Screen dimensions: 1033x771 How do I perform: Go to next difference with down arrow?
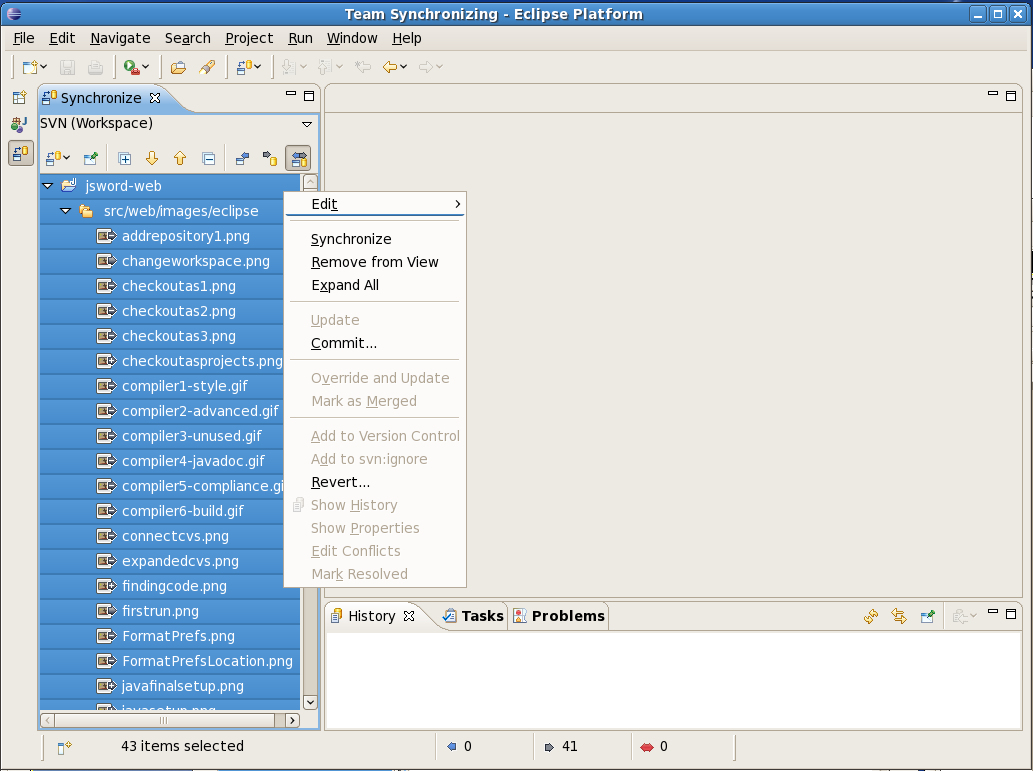click(x=152, y=158)
